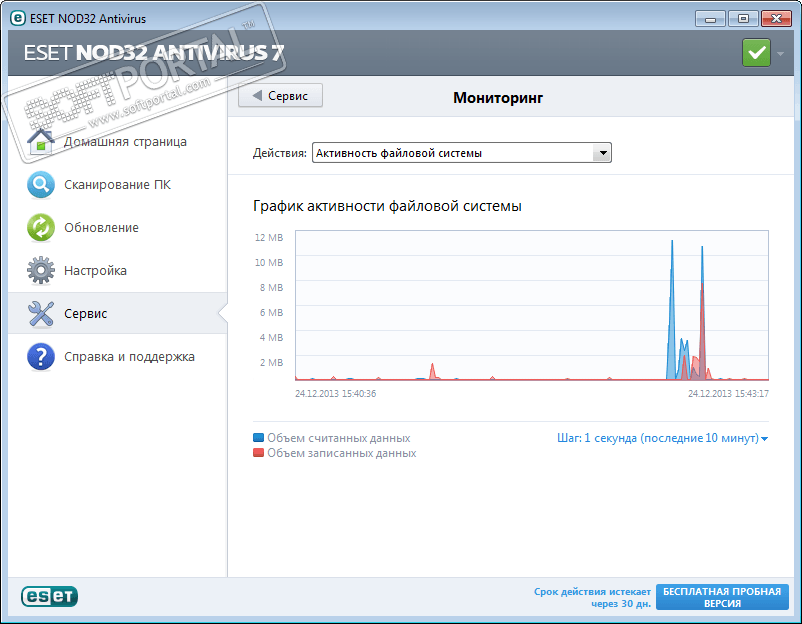Click the blue Объем считанных данных swatch

258,438
